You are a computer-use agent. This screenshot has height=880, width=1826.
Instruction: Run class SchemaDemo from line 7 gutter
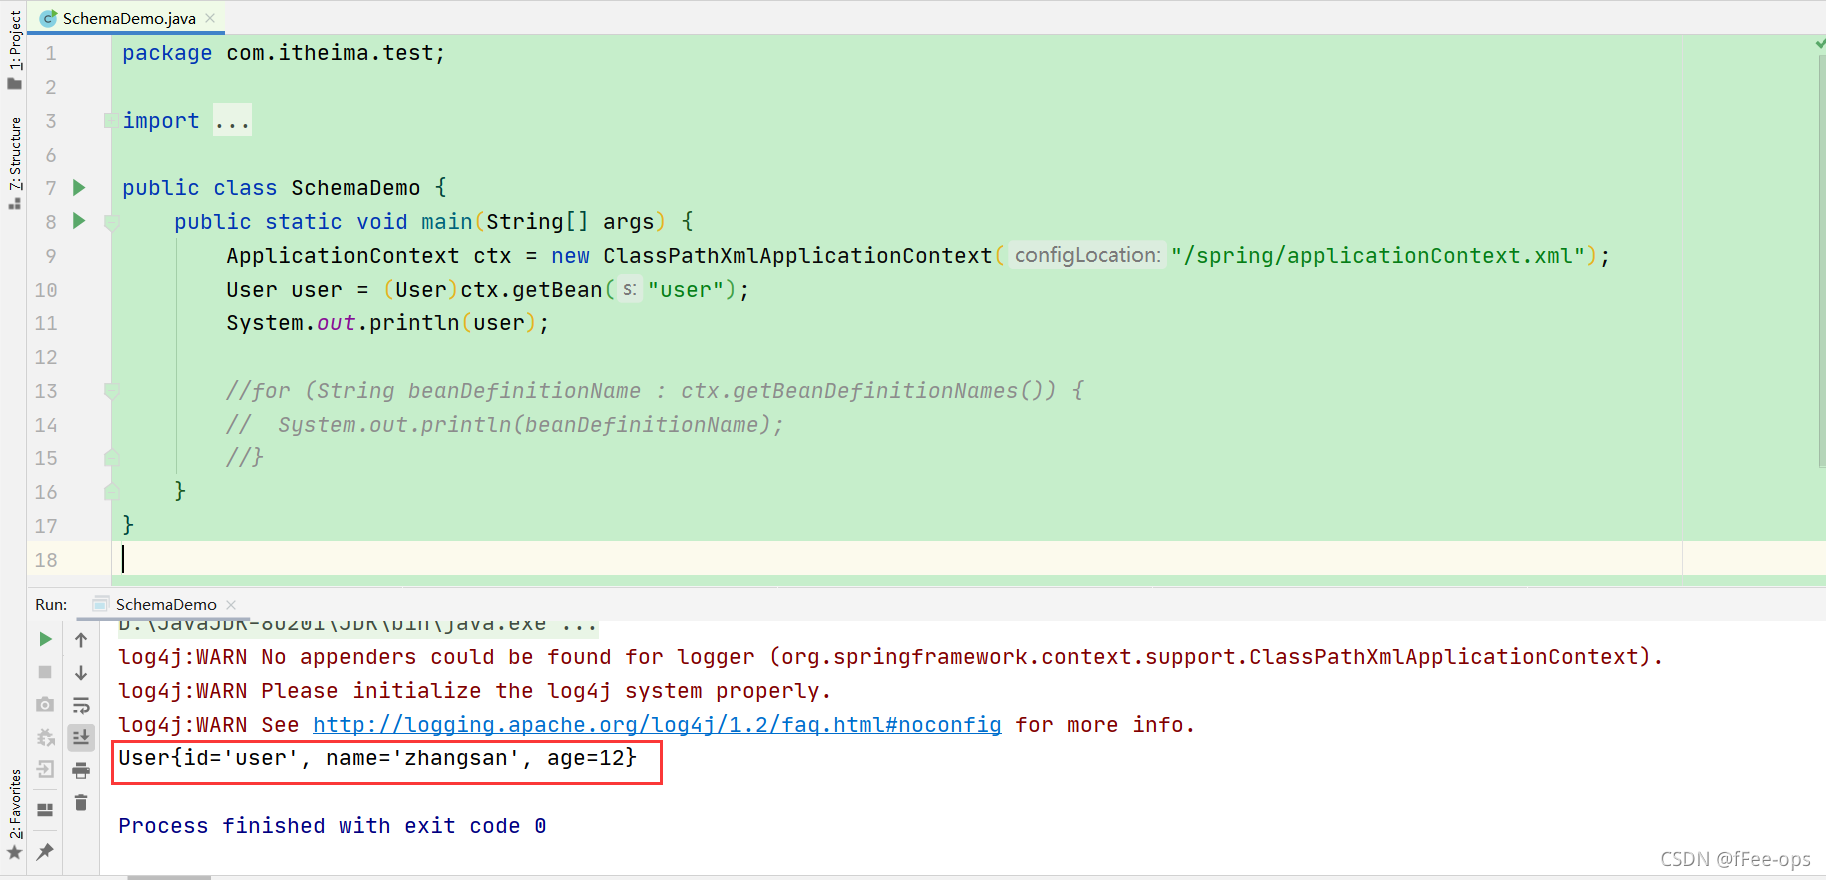pos(79,187)
